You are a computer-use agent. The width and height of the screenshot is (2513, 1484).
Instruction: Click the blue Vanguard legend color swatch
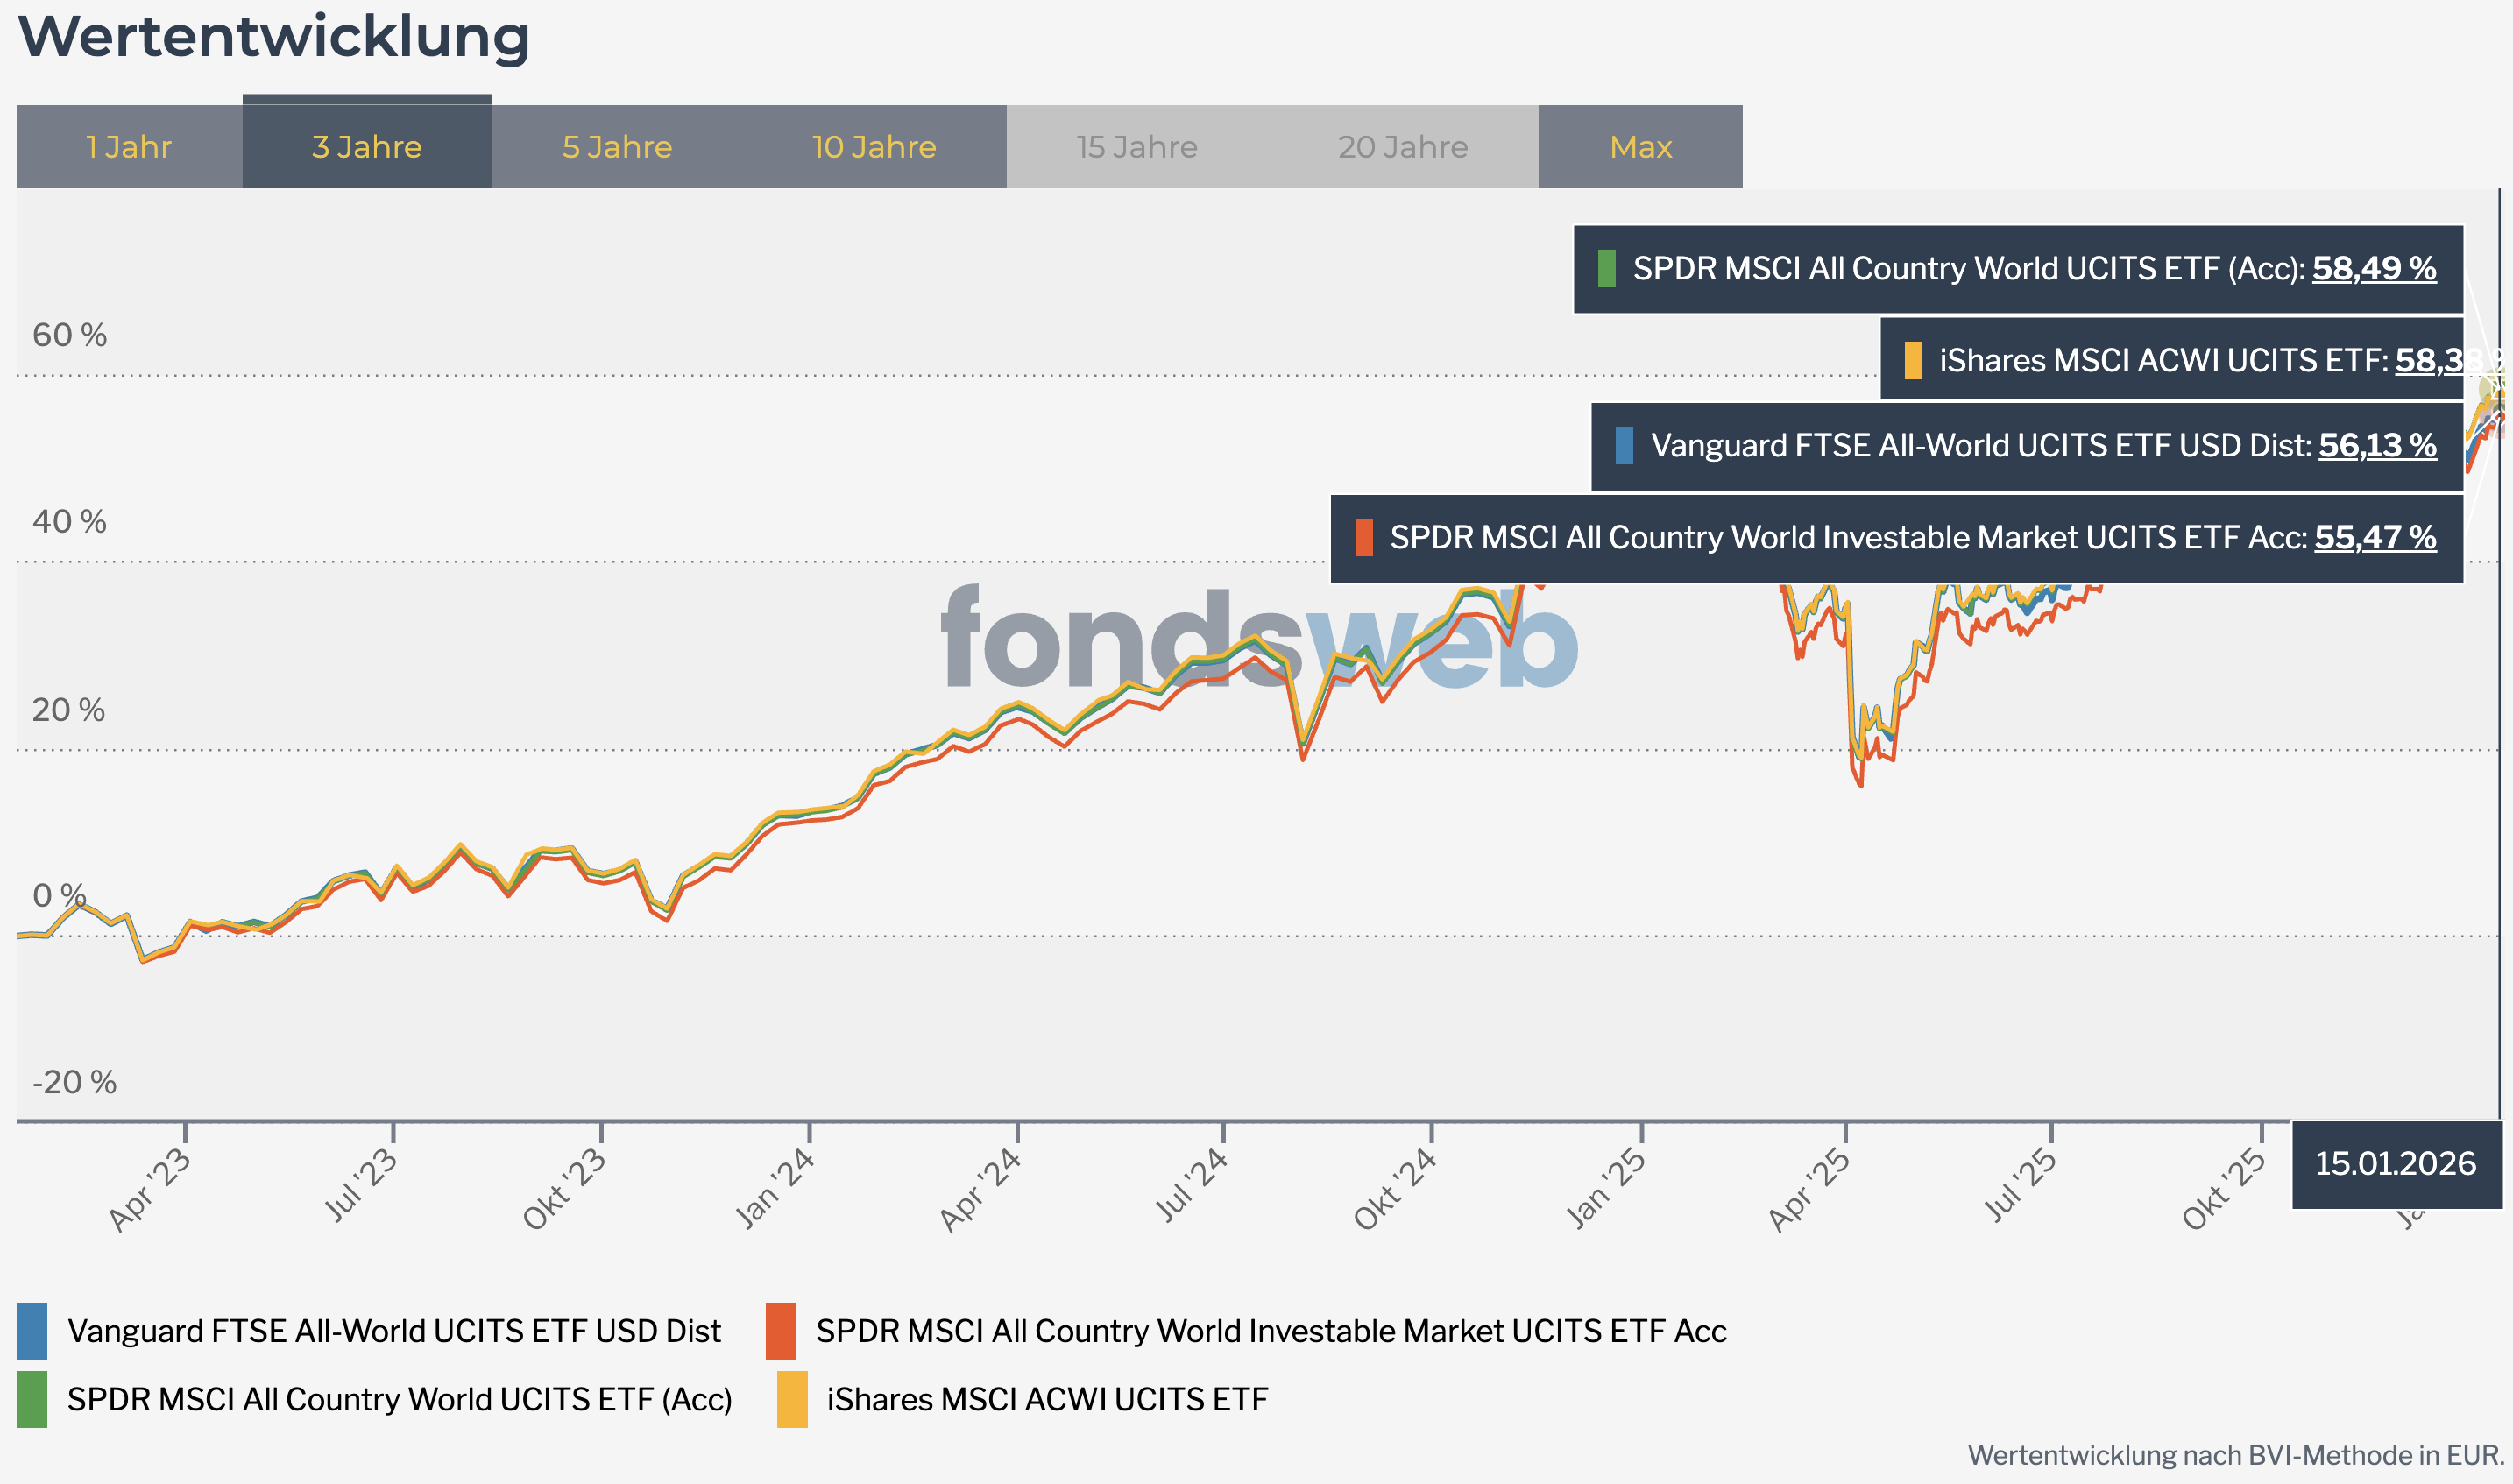(x=32, y=1331)
